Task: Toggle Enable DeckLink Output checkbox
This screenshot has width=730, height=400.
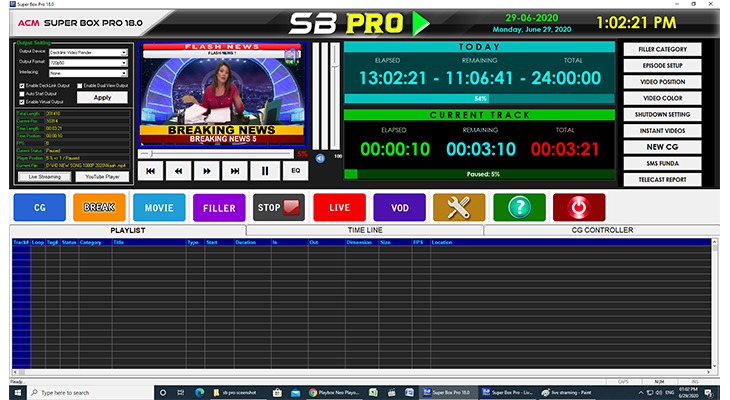Action: (22, 86)
